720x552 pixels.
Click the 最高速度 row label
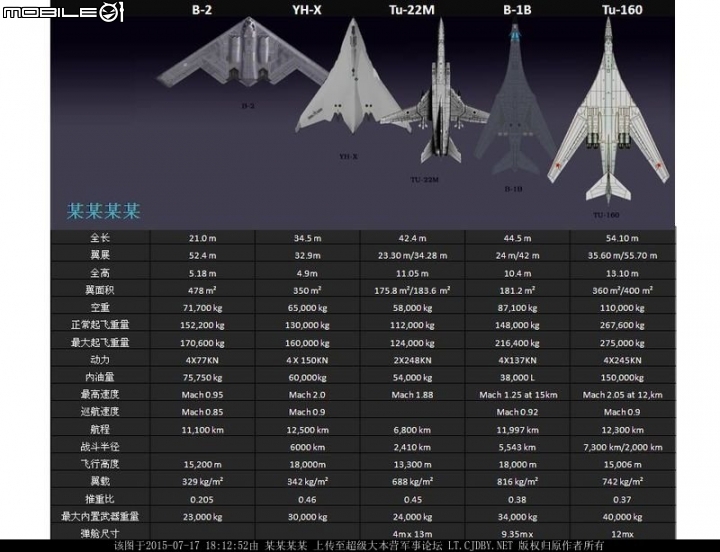(100, 394)
